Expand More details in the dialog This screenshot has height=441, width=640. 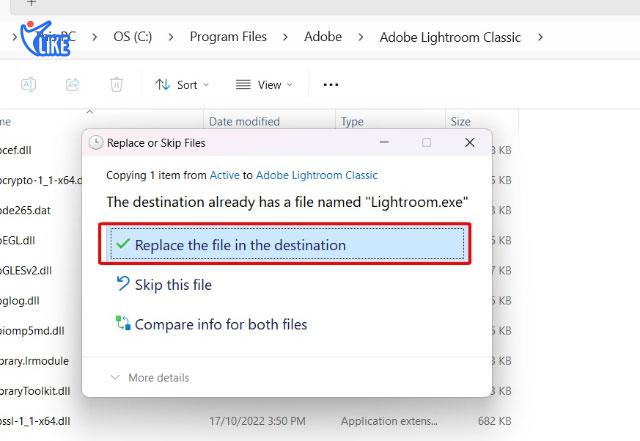[149, 378]
